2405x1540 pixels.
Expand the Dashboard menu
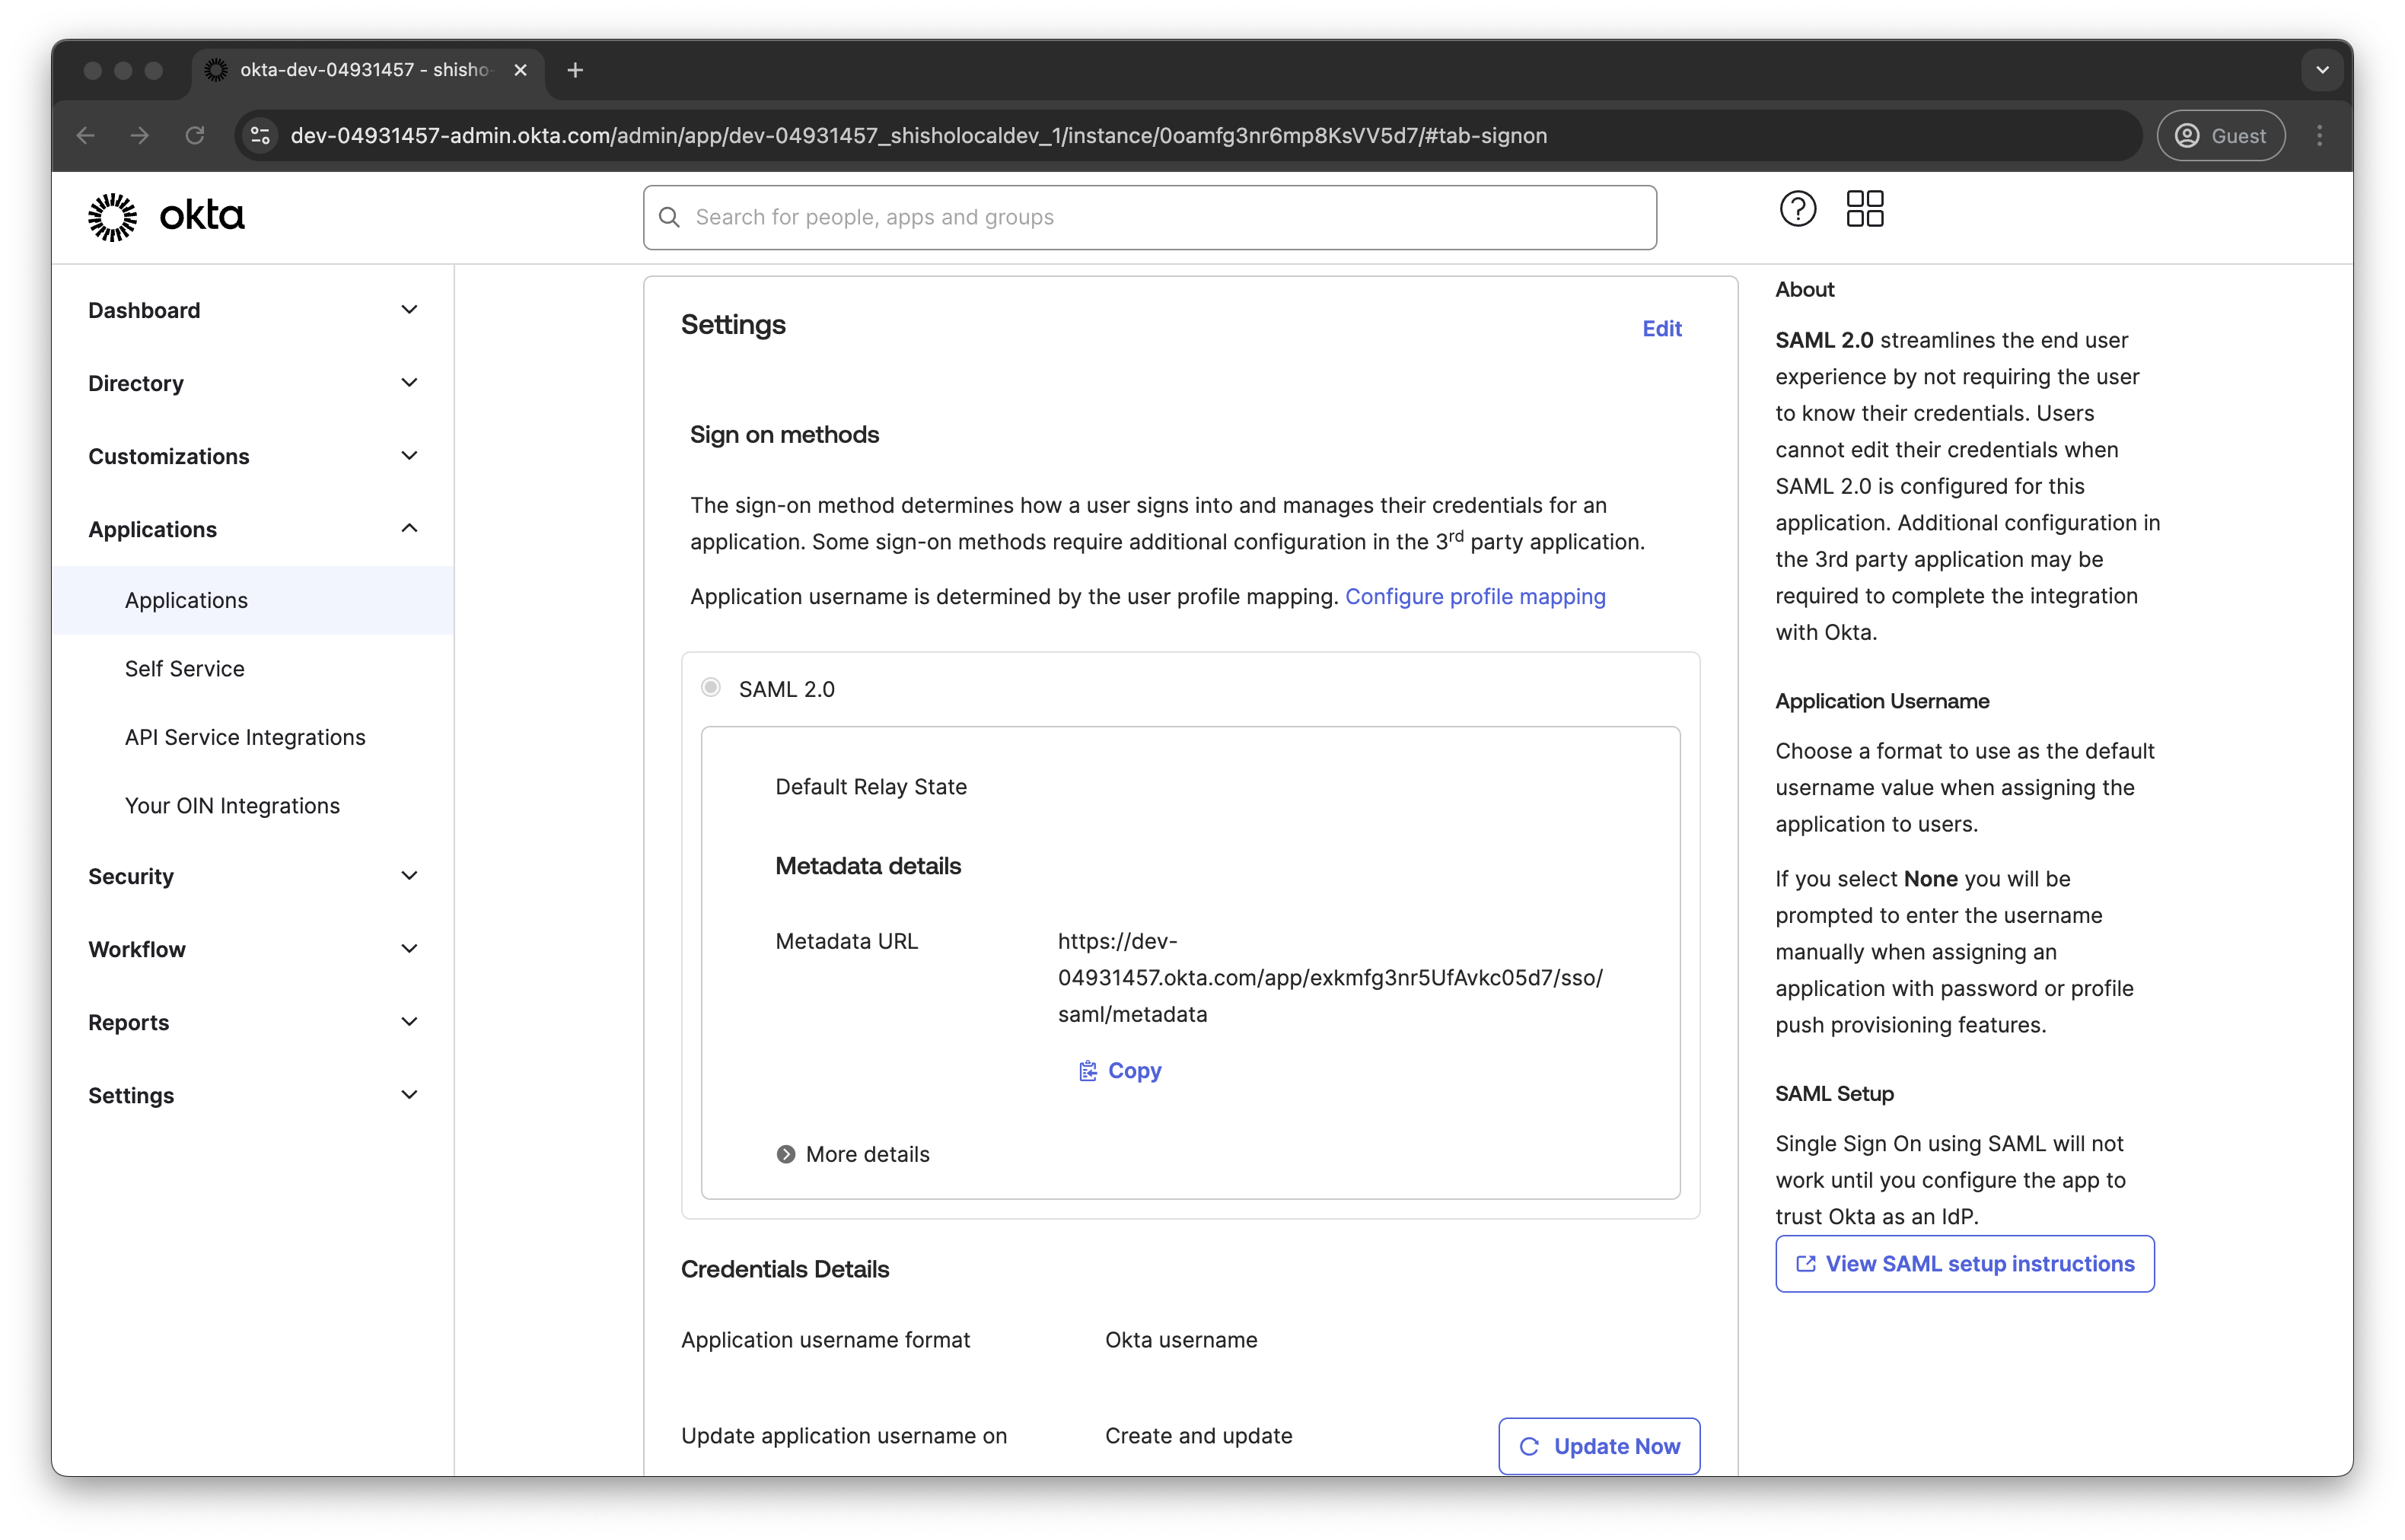(x=252, y=310)
